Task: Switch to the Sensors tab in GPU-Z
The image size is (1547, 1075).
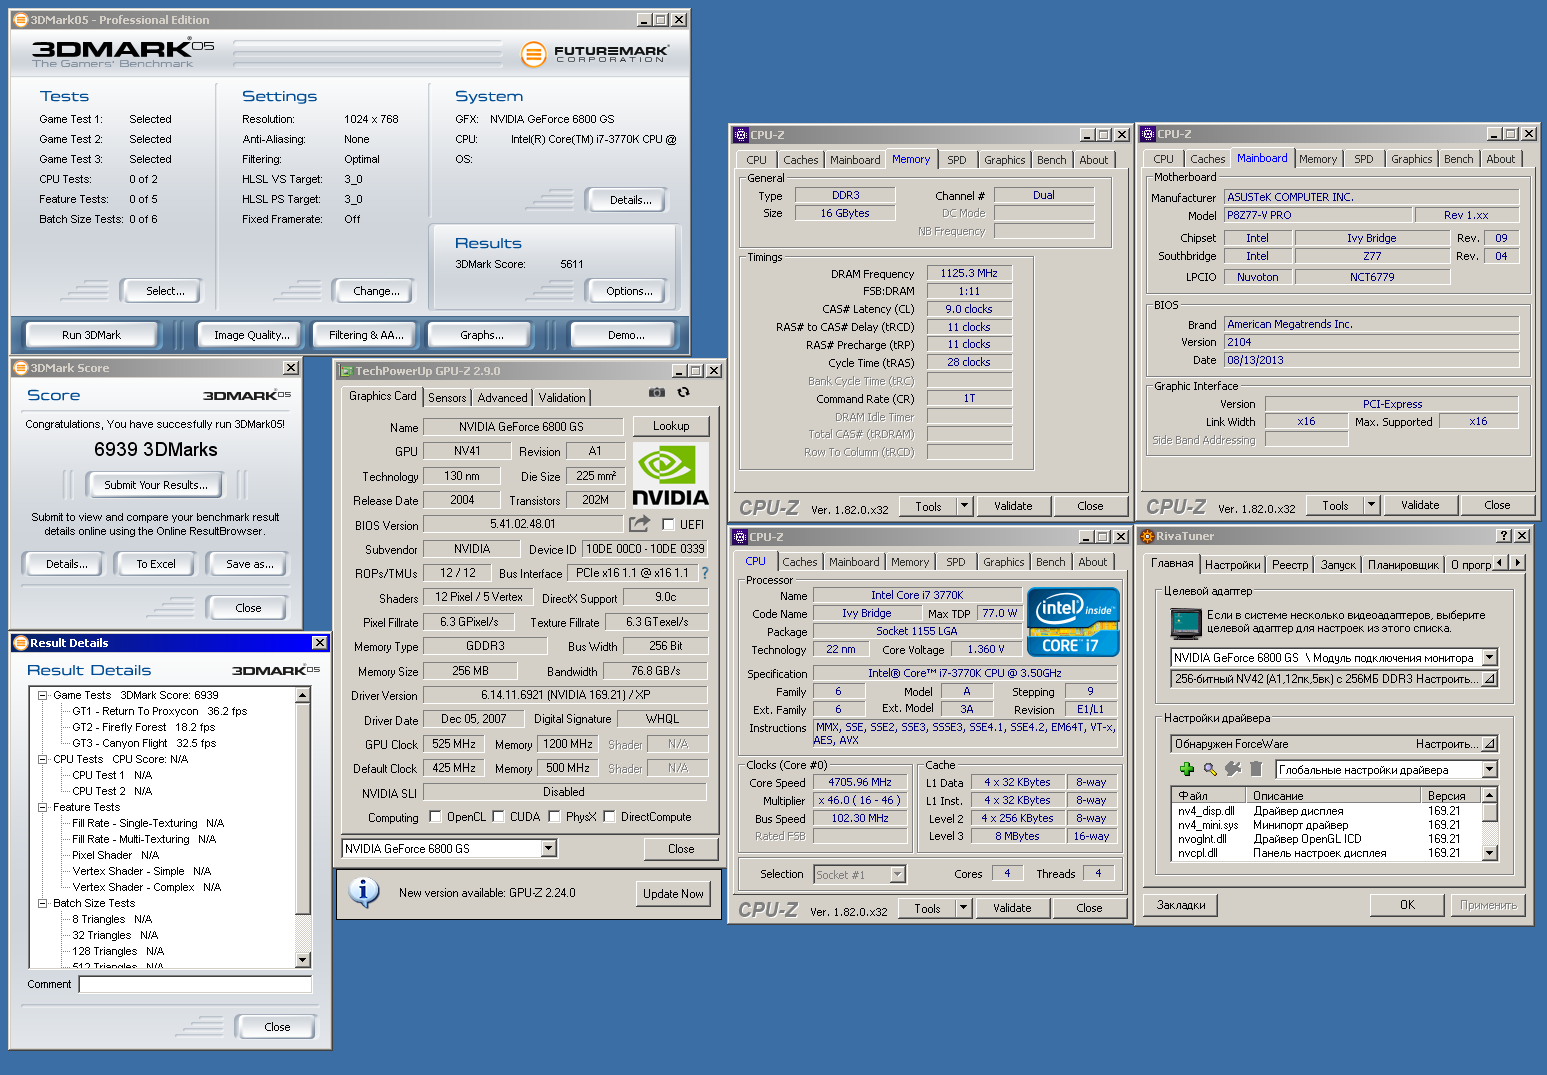Action: (x=447, y=398)
